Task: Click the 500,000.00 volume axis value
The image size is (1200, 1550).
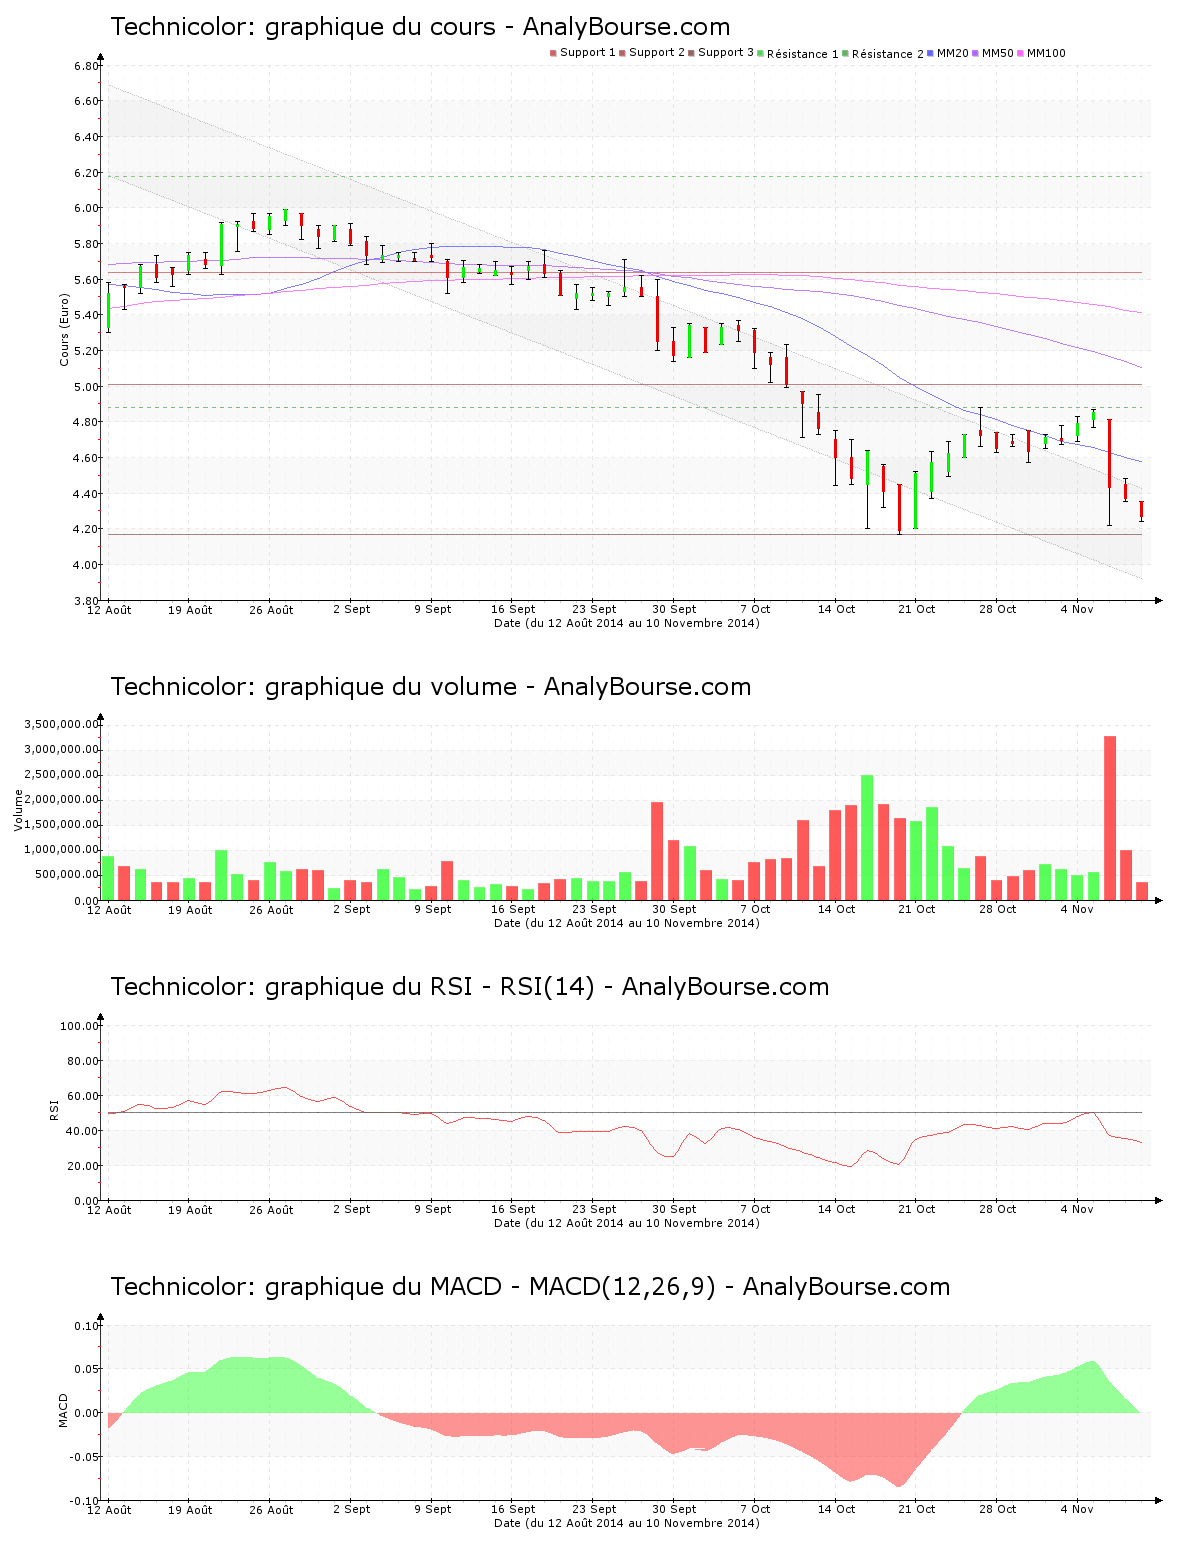Action: [67, 875]
